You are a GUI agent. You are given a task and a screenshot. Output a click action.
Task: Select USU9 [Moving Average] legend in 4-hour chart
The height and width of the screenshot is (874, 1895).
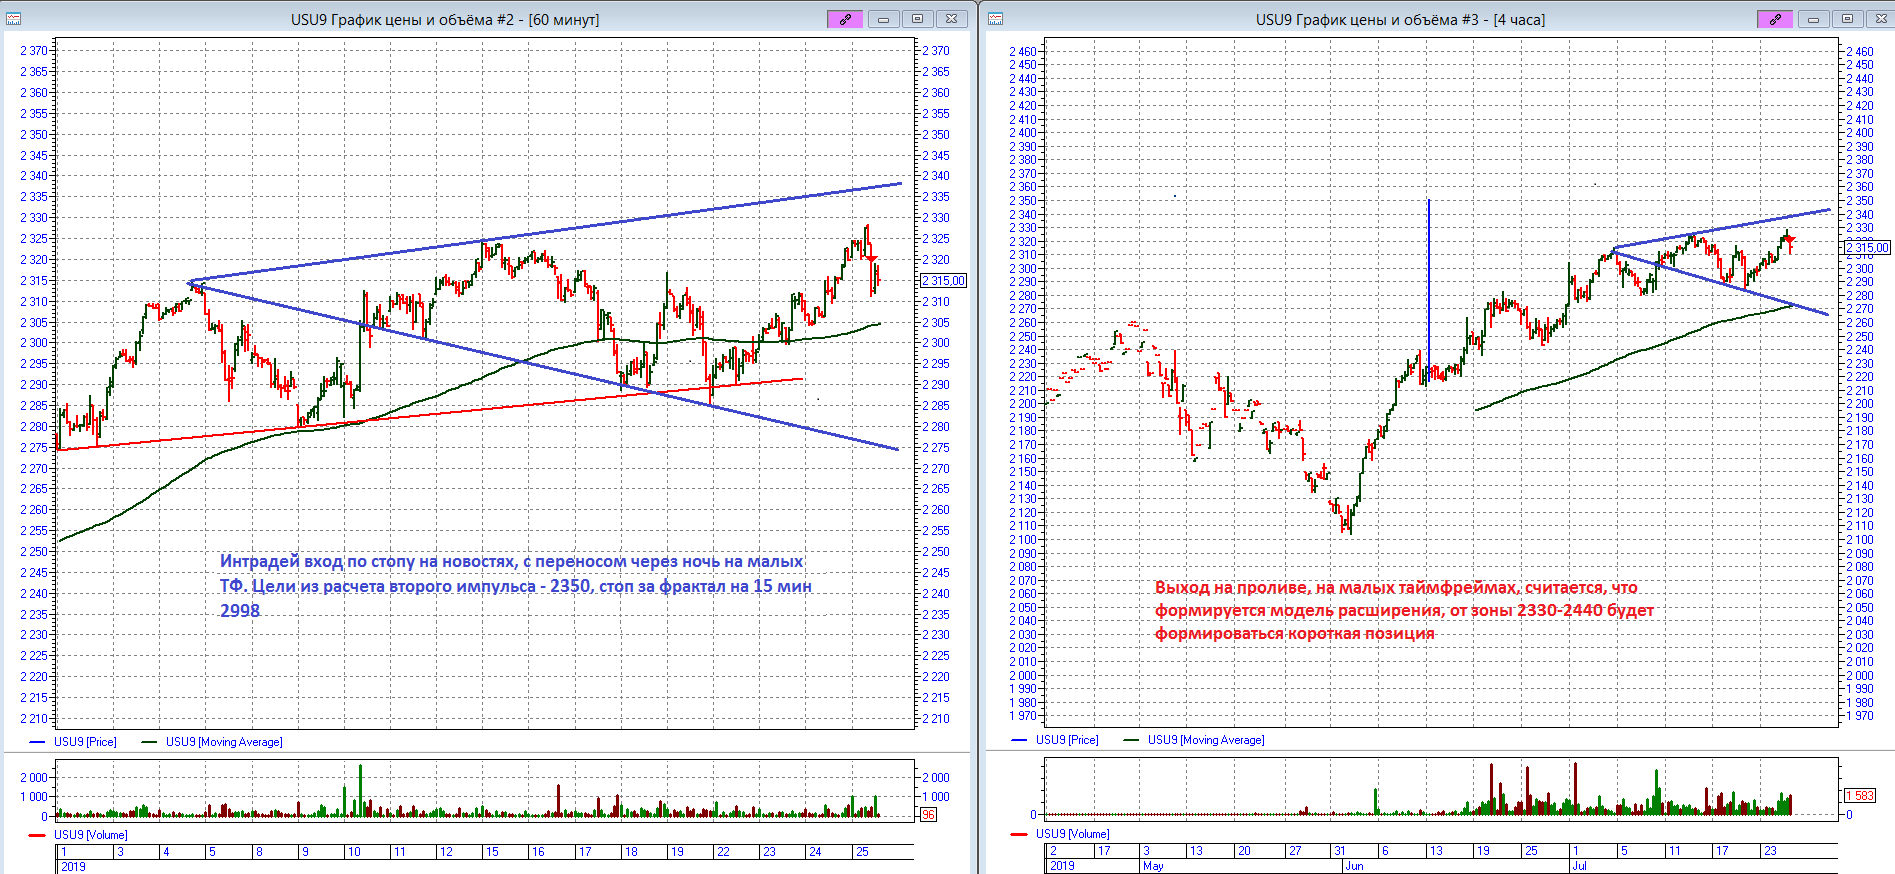point(1205,740)
